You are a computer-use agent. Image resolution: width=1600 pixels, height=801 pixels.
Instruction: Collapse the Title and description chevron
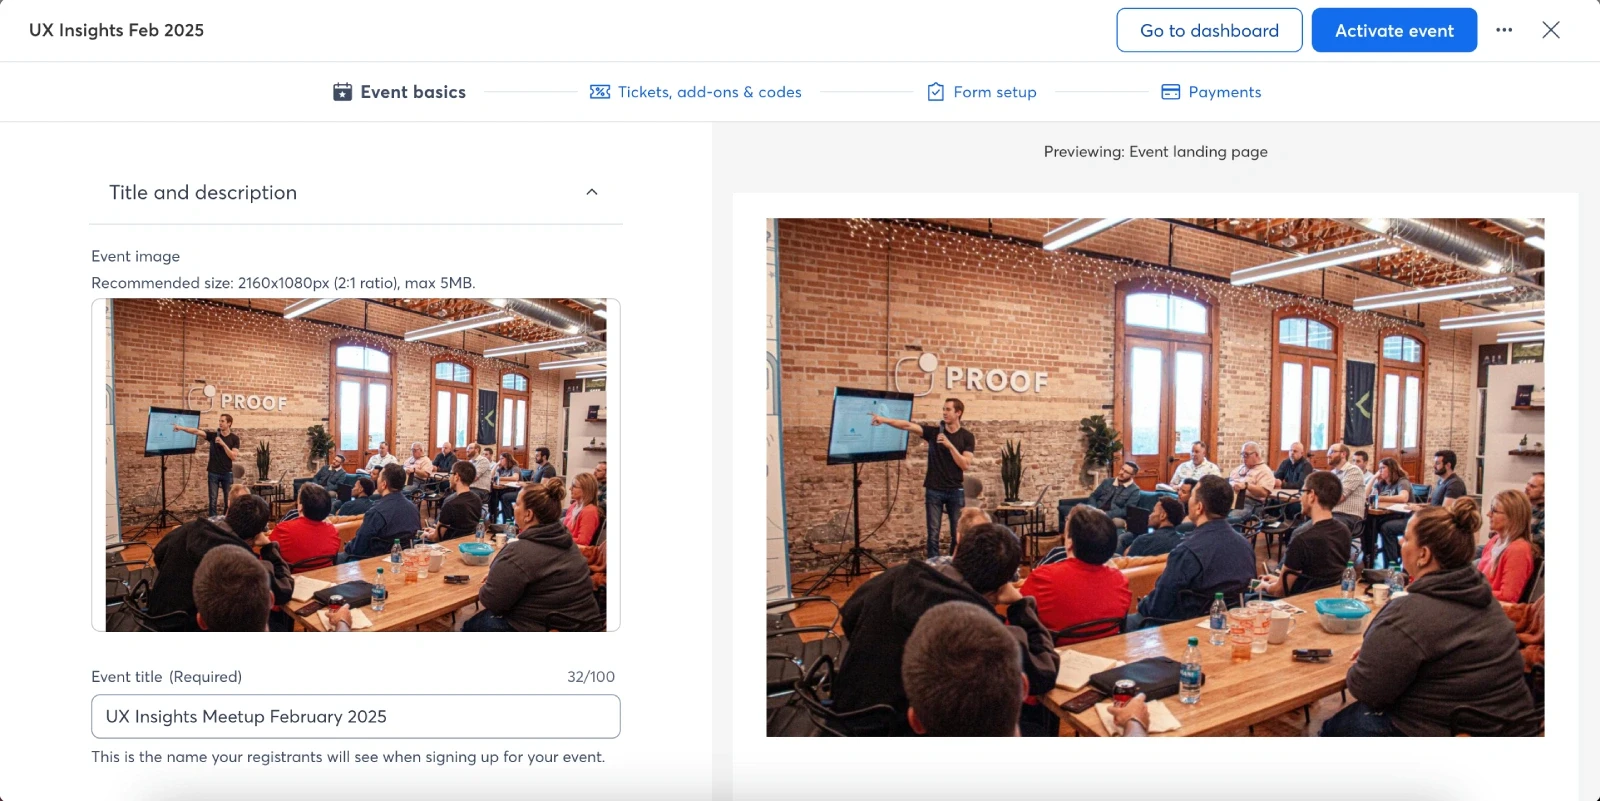[x=592, y=192]
